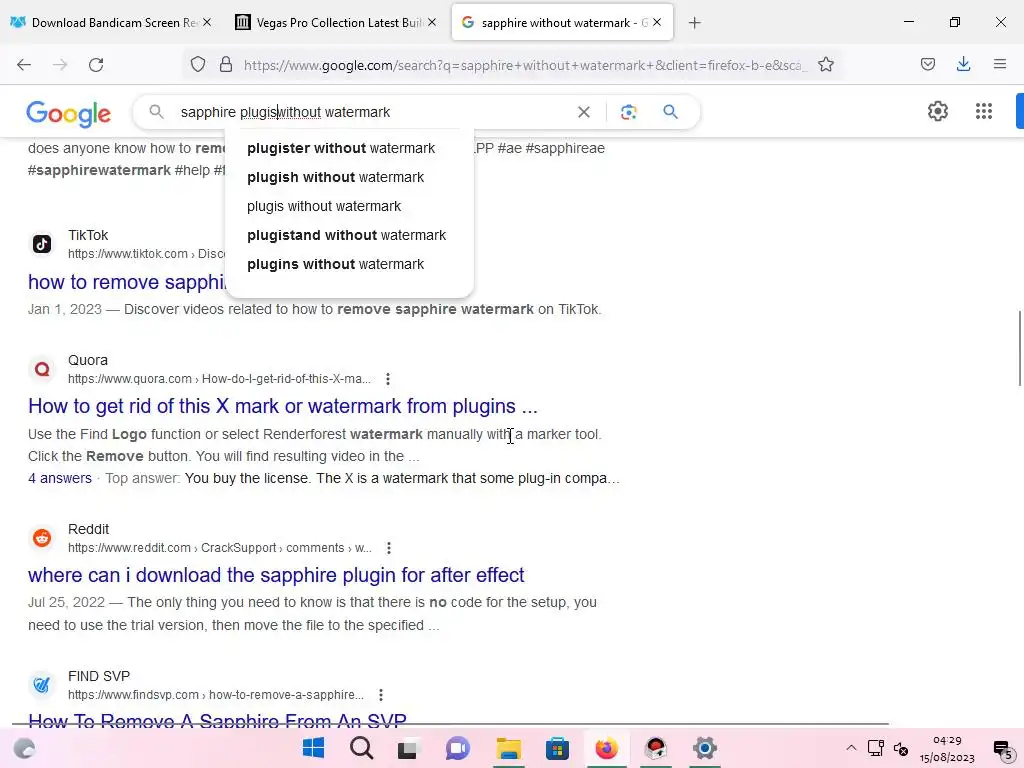Open the Firefox hamburger menu
The height and width of the screenshot is (768, 1024).
click(1000, 64)
